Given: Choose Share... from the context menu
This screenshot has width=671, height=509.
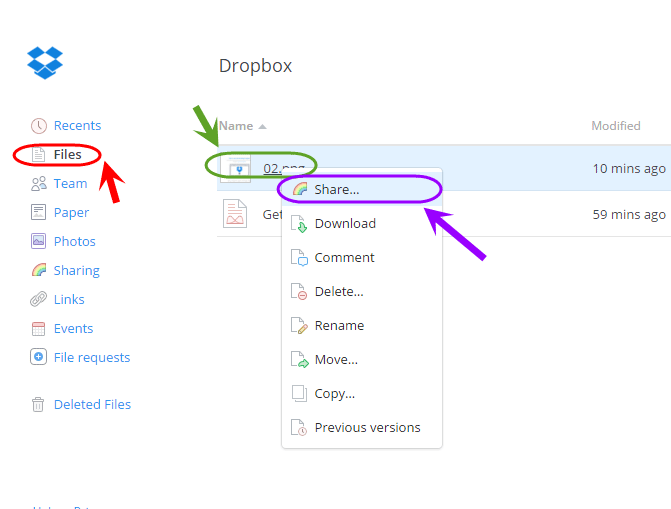Looking at the screenshot, I should pyautogui.click(x=362, y=189).
